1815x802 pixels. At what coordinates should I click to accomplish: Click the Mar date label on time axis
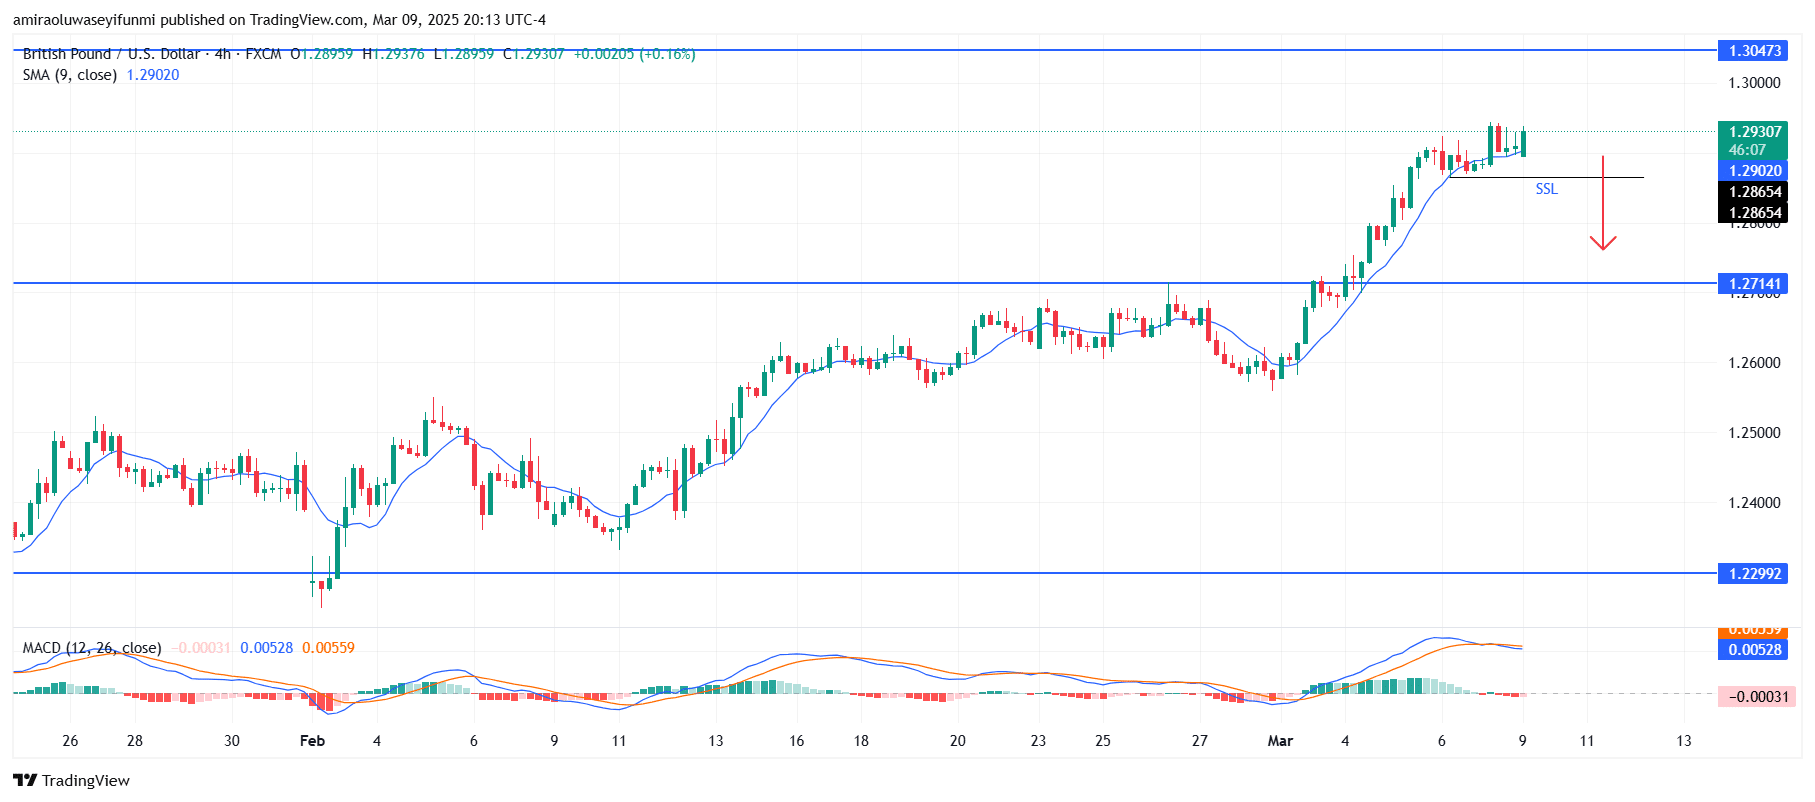[1280, 741]
